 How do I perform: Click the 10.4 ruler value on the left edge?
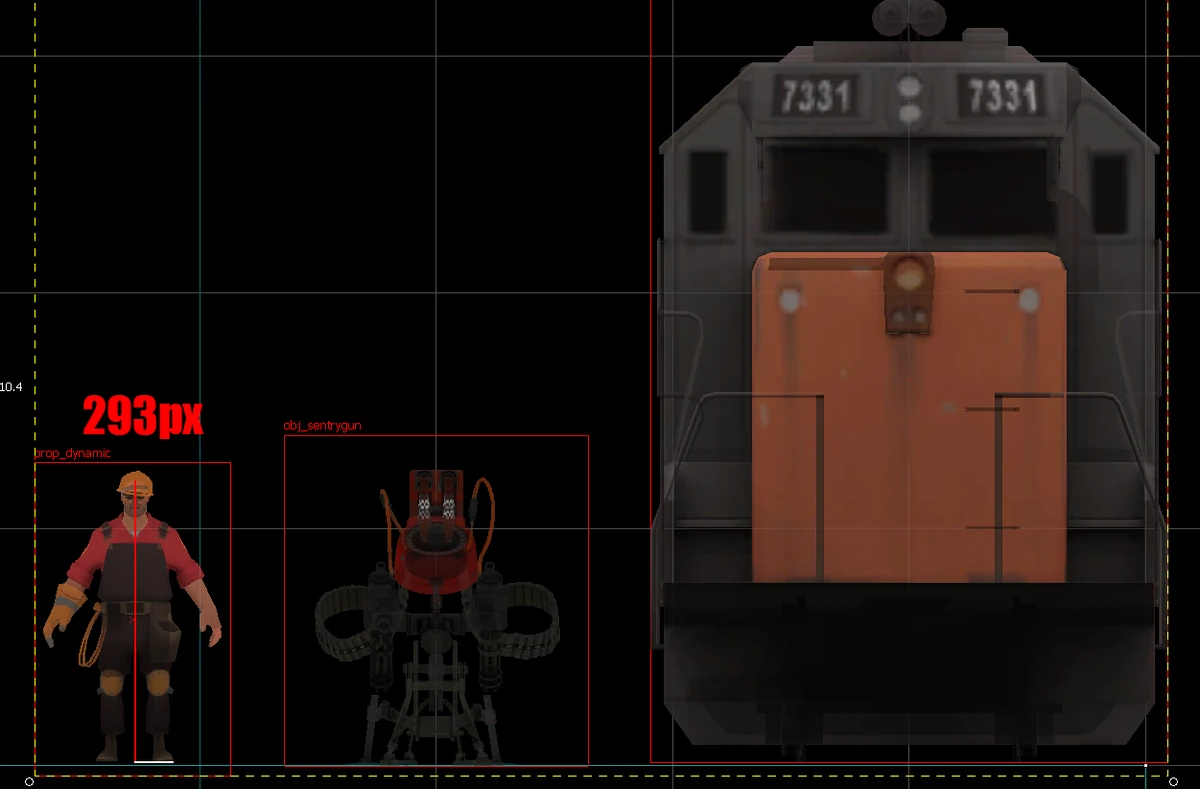[12, 385]
